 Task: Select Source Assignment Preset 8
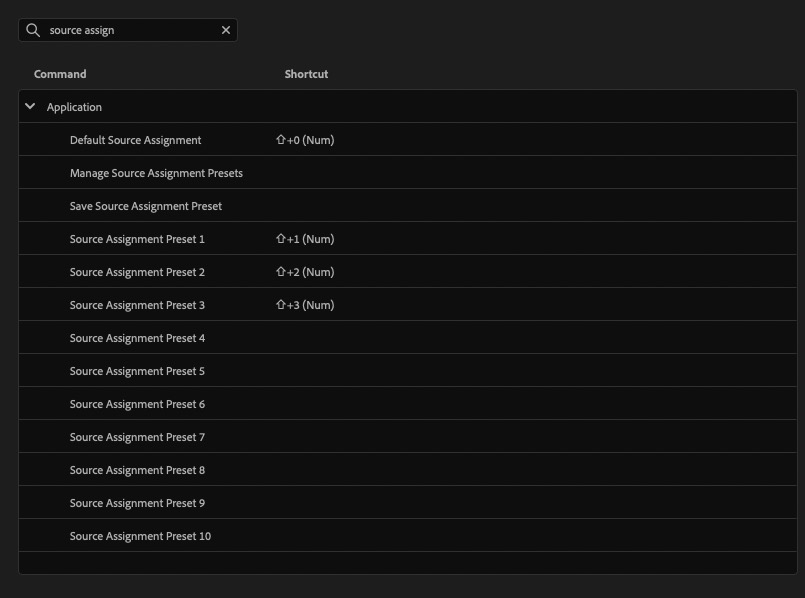(137, 470)
